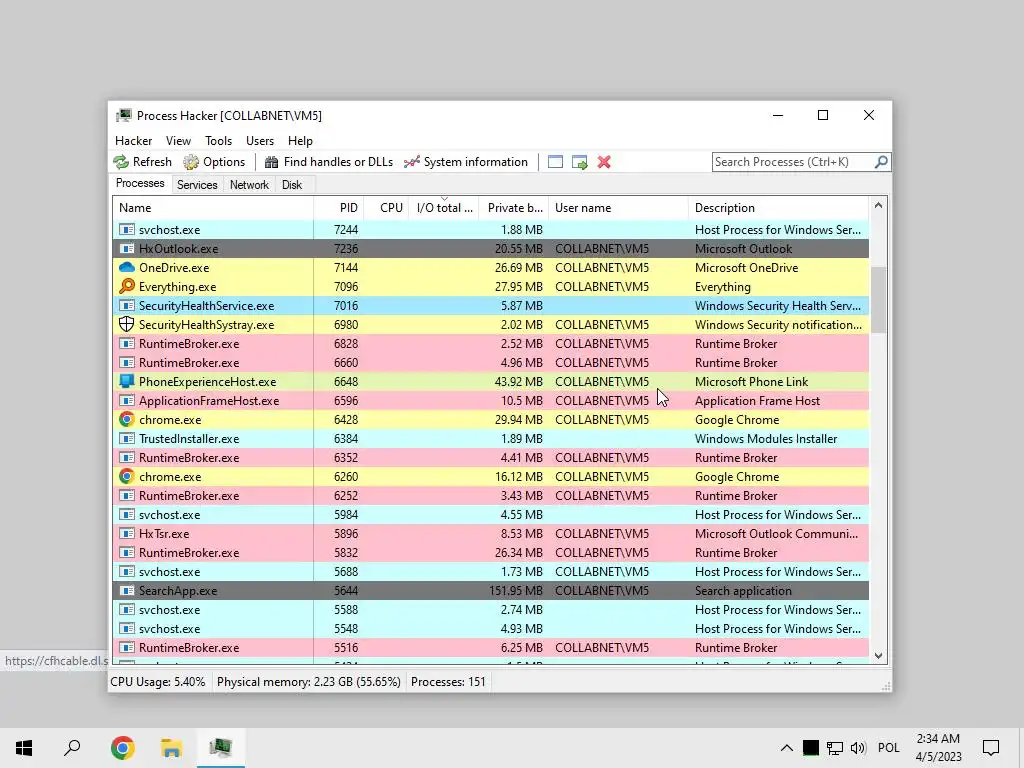Open the Help menu
The height and width of the screenshot is (768, 1024).
[x=300, y=141]
